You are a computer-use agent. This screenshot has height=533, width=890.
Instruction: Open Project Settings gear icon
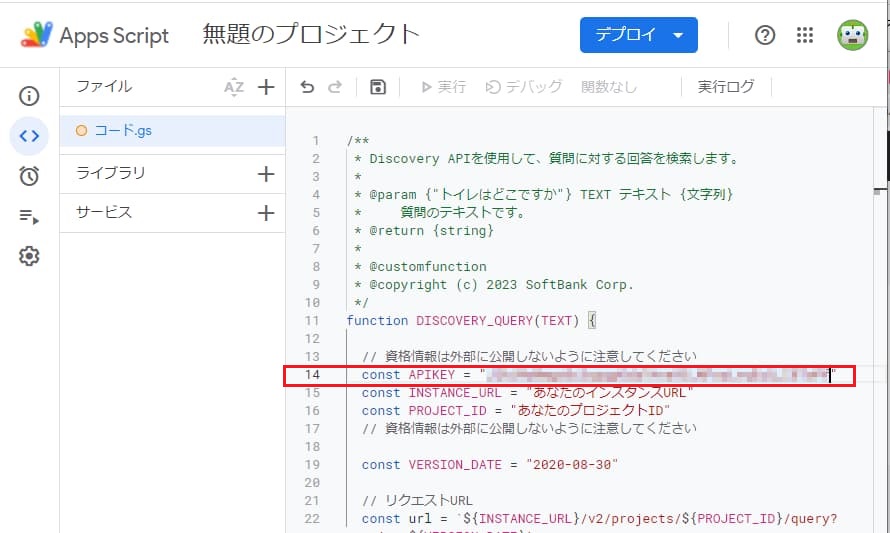pos(29,257)
